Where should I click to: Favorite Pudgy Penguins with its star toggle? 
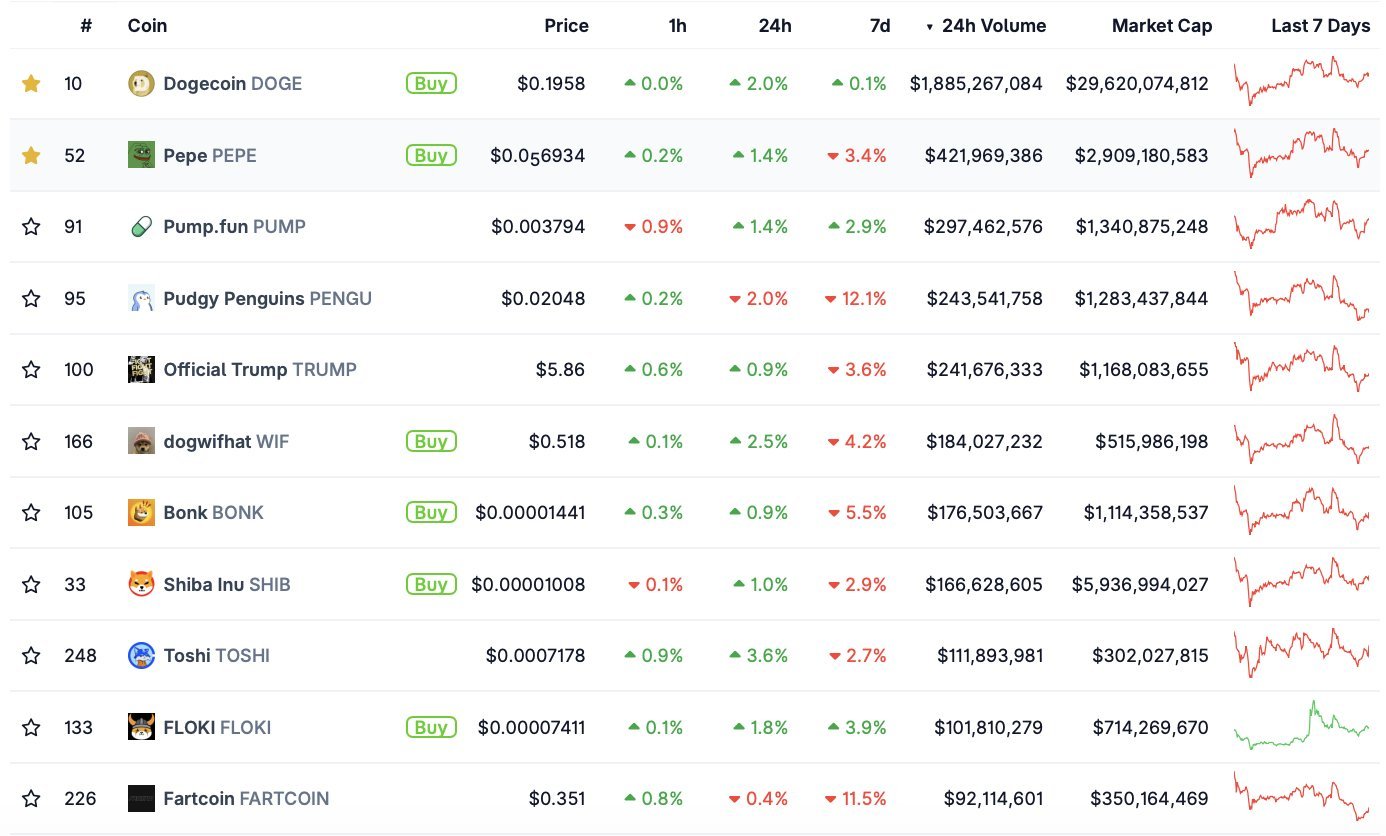point(31,298)
